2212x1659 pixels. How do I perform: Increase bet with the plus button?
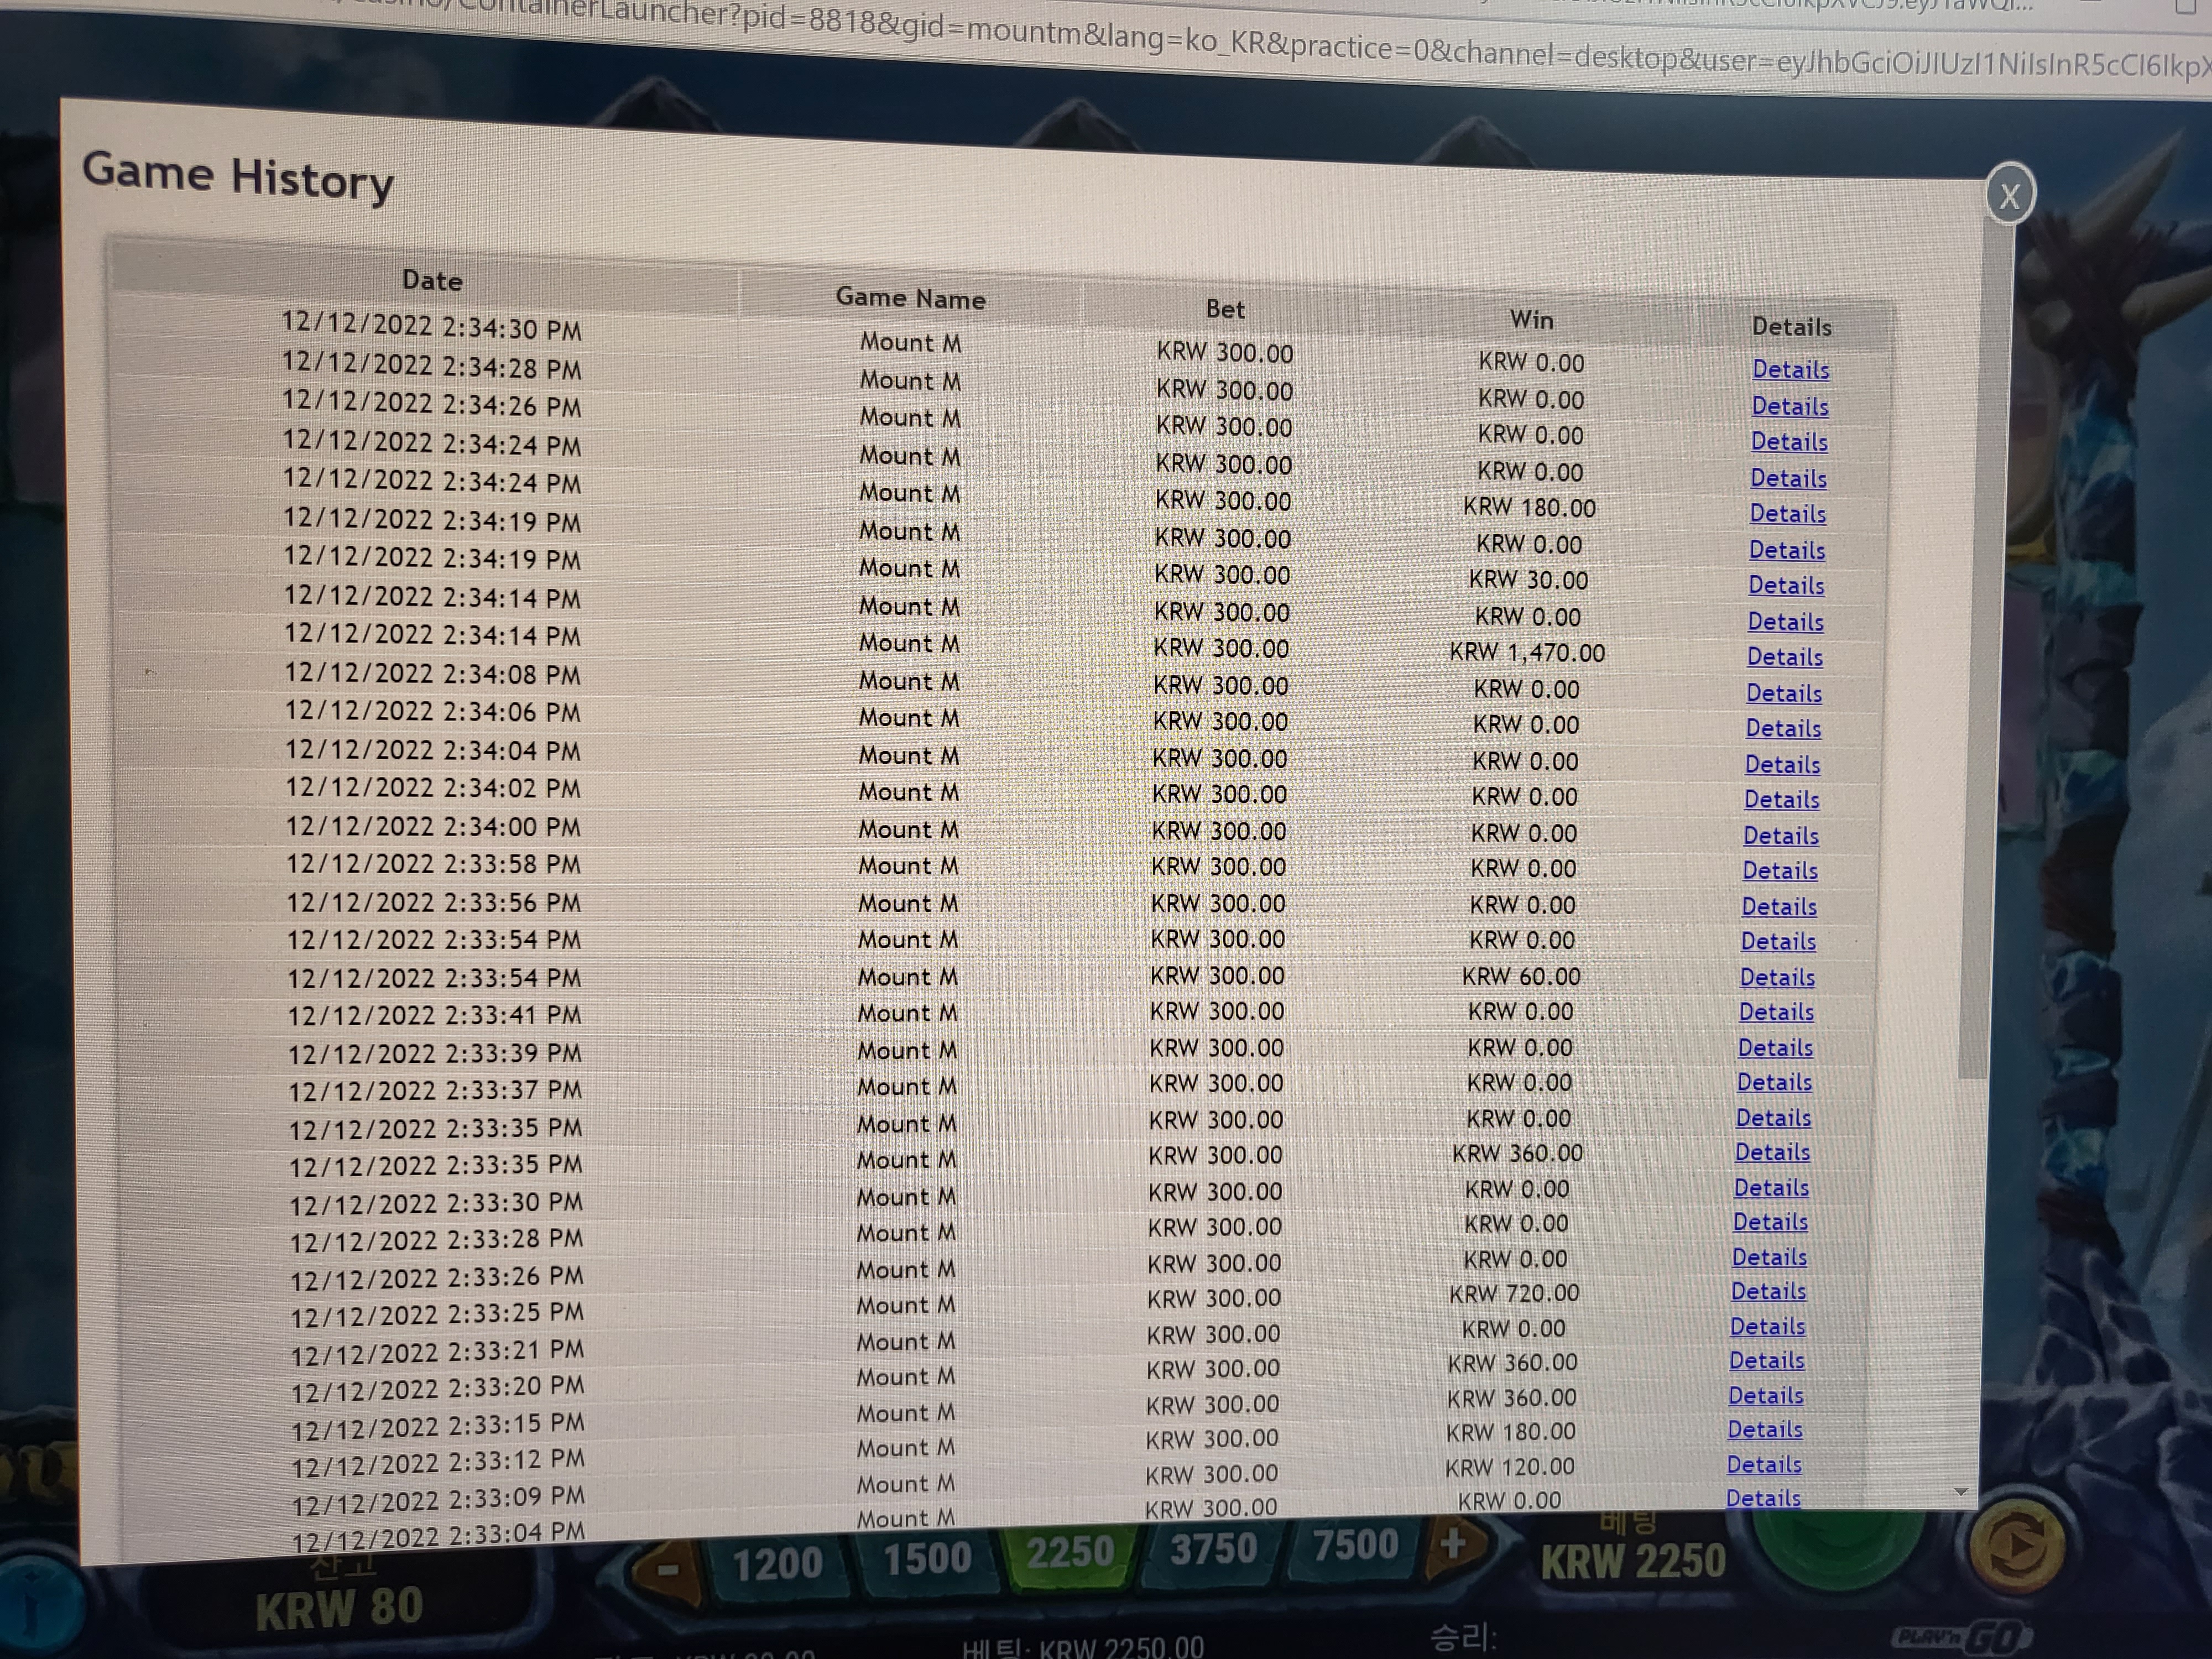coord(1453,1544)
